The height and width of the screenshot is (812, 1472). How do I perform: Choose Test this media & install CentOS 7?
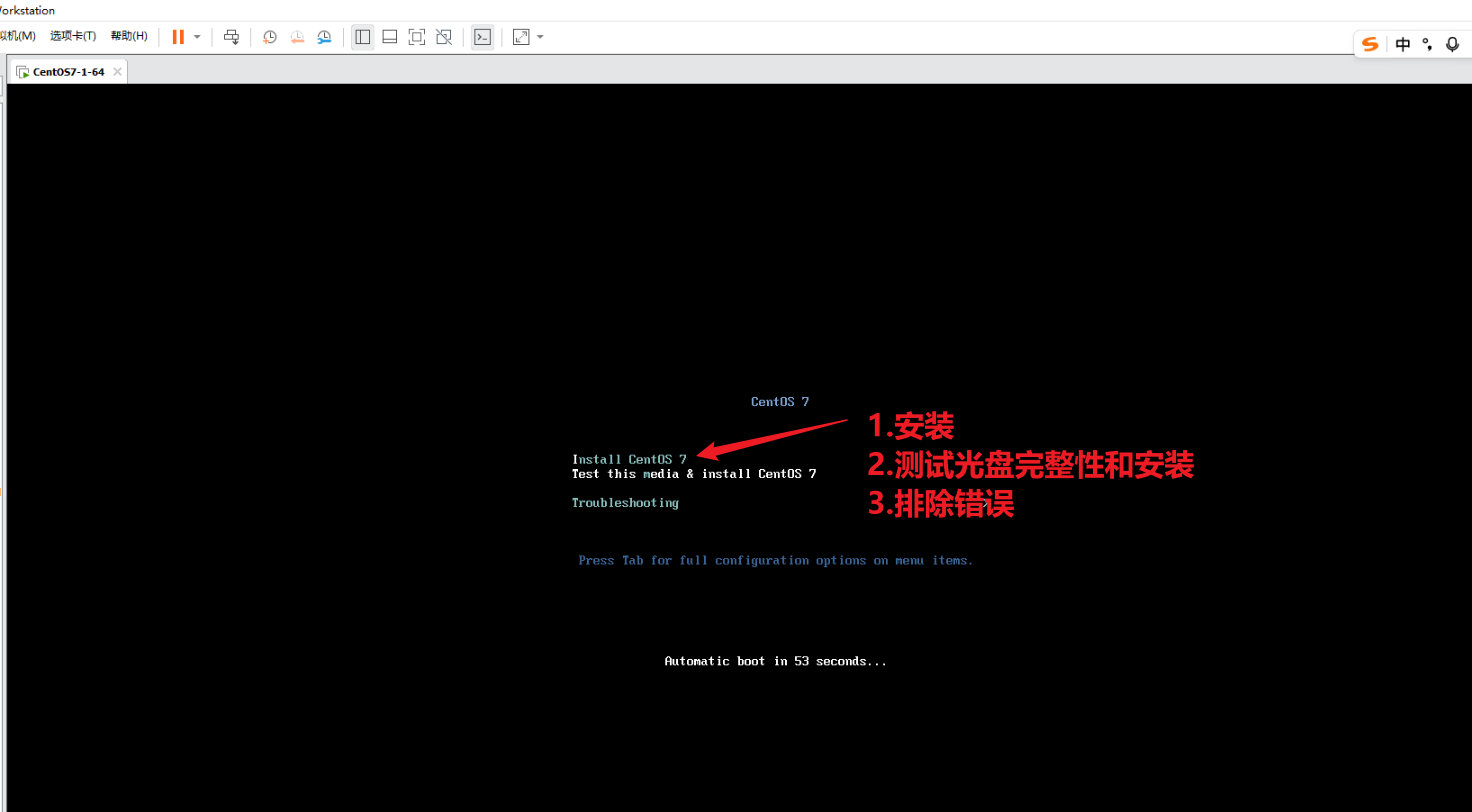(693, 474)
